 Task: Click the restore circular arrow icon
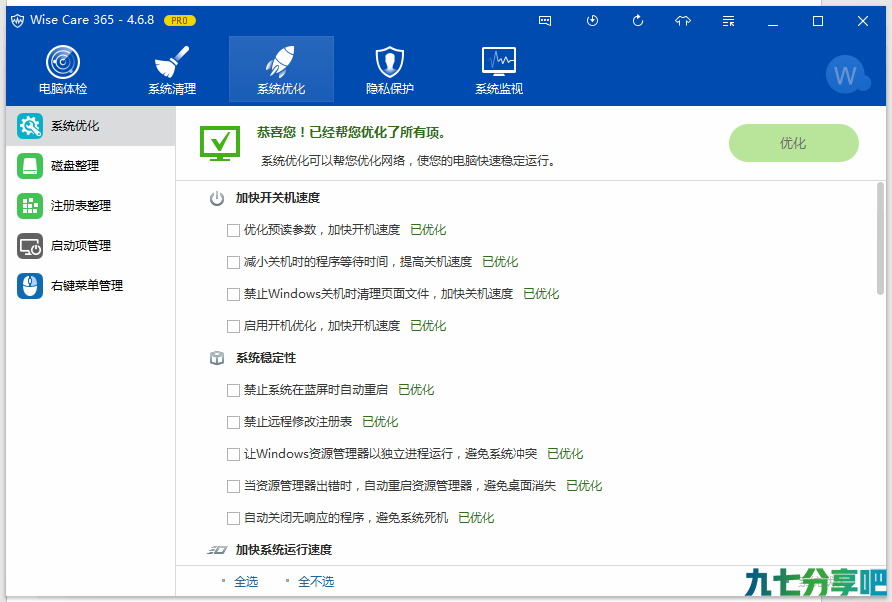point(638,21)
